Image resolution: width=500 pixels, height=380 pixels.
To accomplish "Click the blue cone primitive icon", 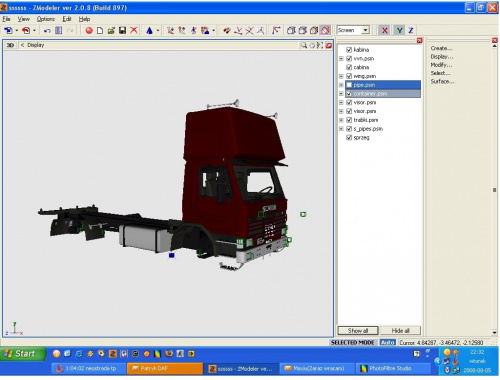I will (x=149, y=31).
